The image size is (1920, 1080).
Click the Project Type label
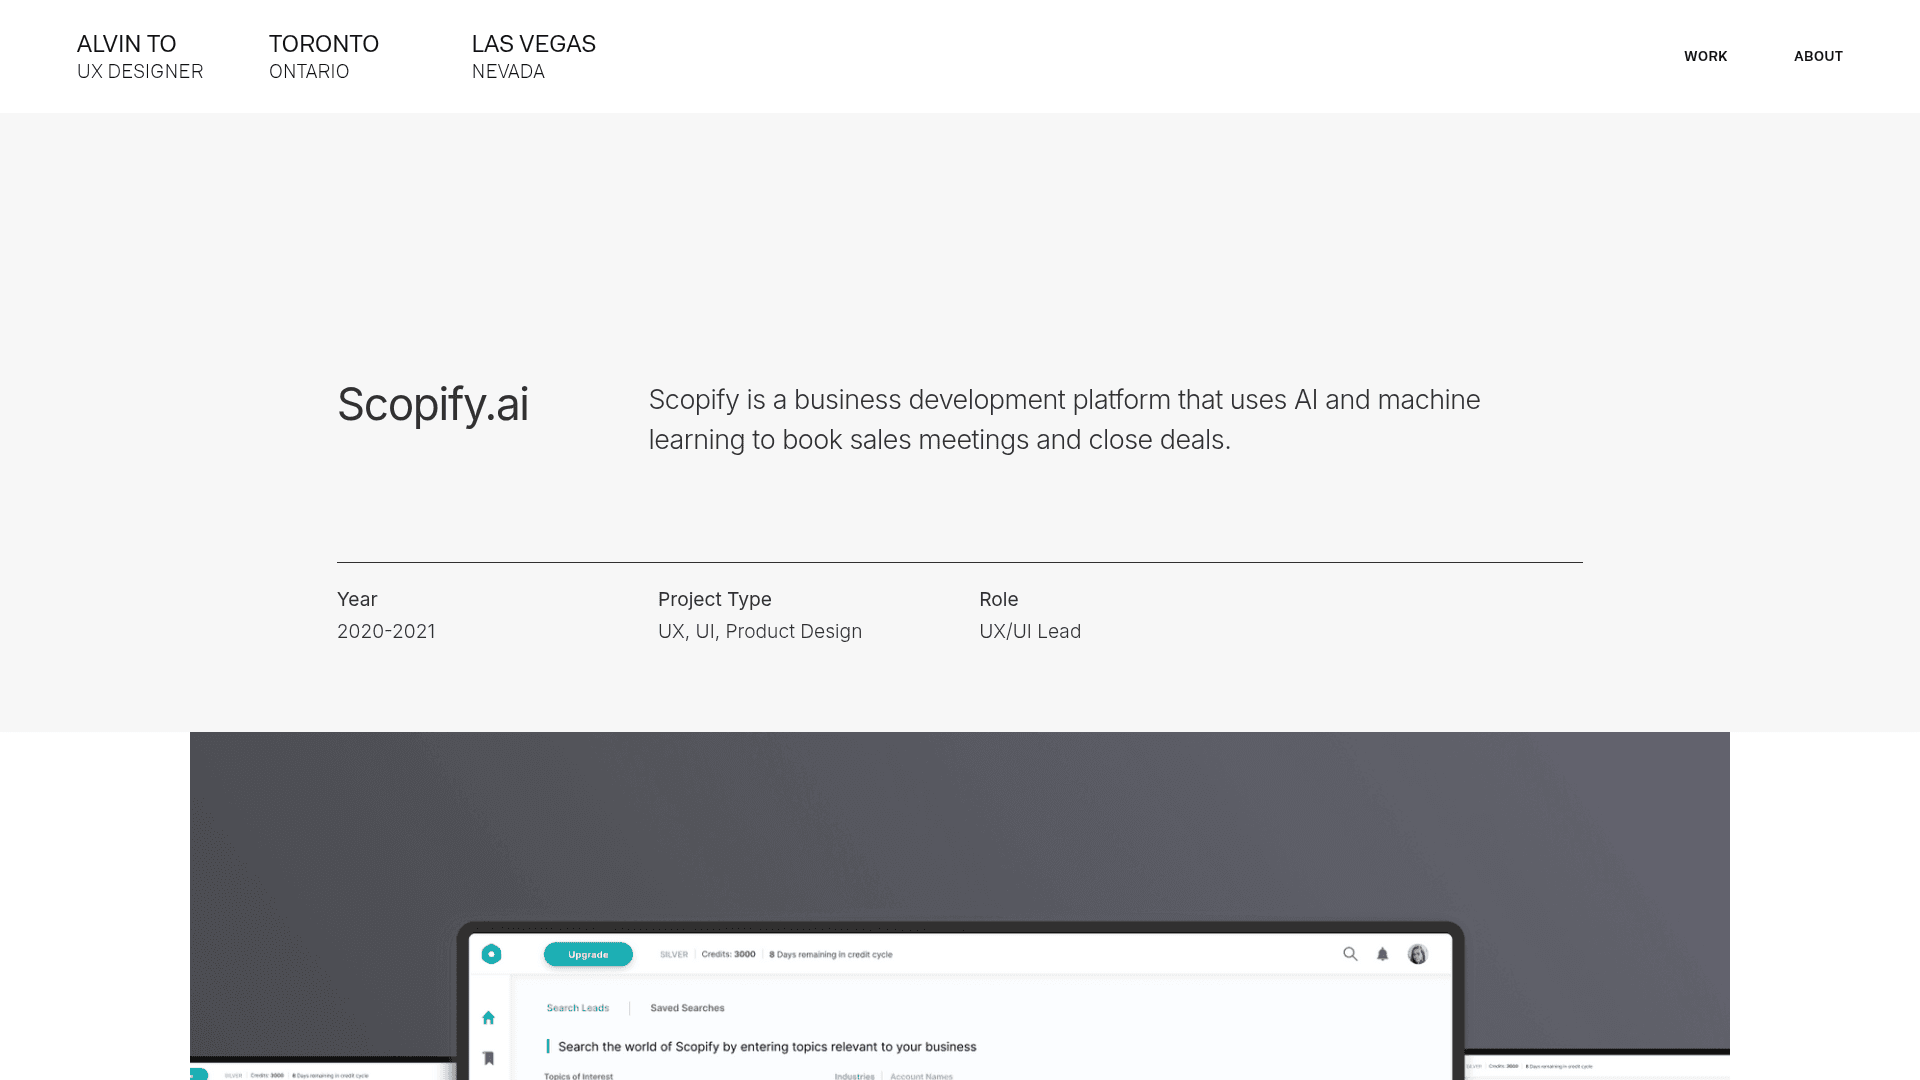[715, 599]
